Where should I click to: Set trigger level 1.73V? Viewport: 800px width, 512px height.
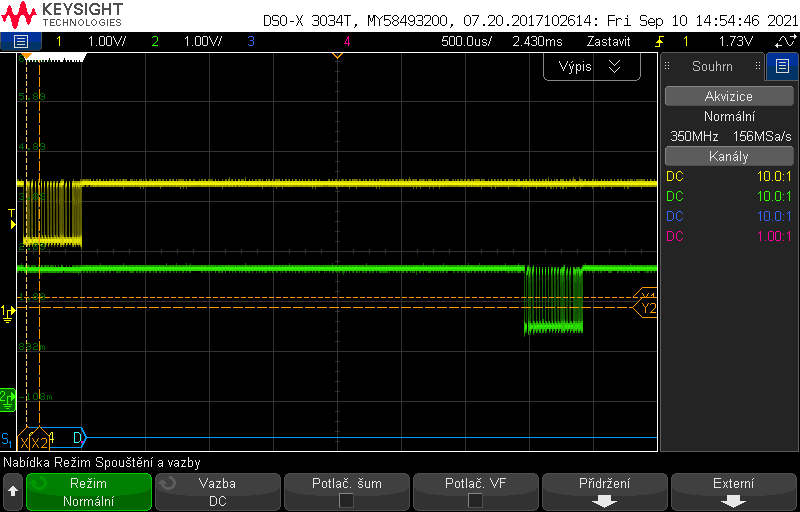pyautogui.click(x=736, y=41)
